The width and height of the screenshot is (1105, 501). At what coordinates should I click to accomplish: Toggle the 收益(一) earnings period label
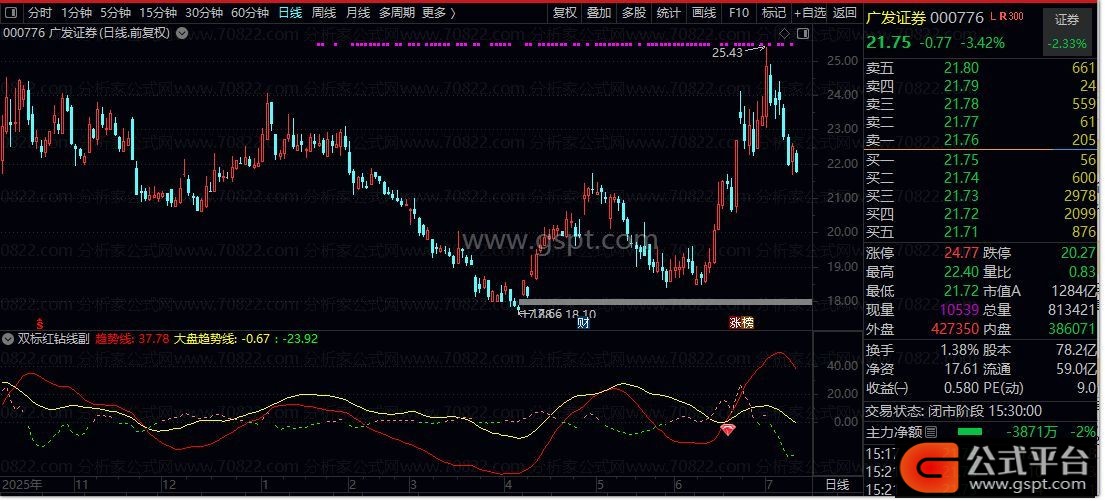[887, 388]
